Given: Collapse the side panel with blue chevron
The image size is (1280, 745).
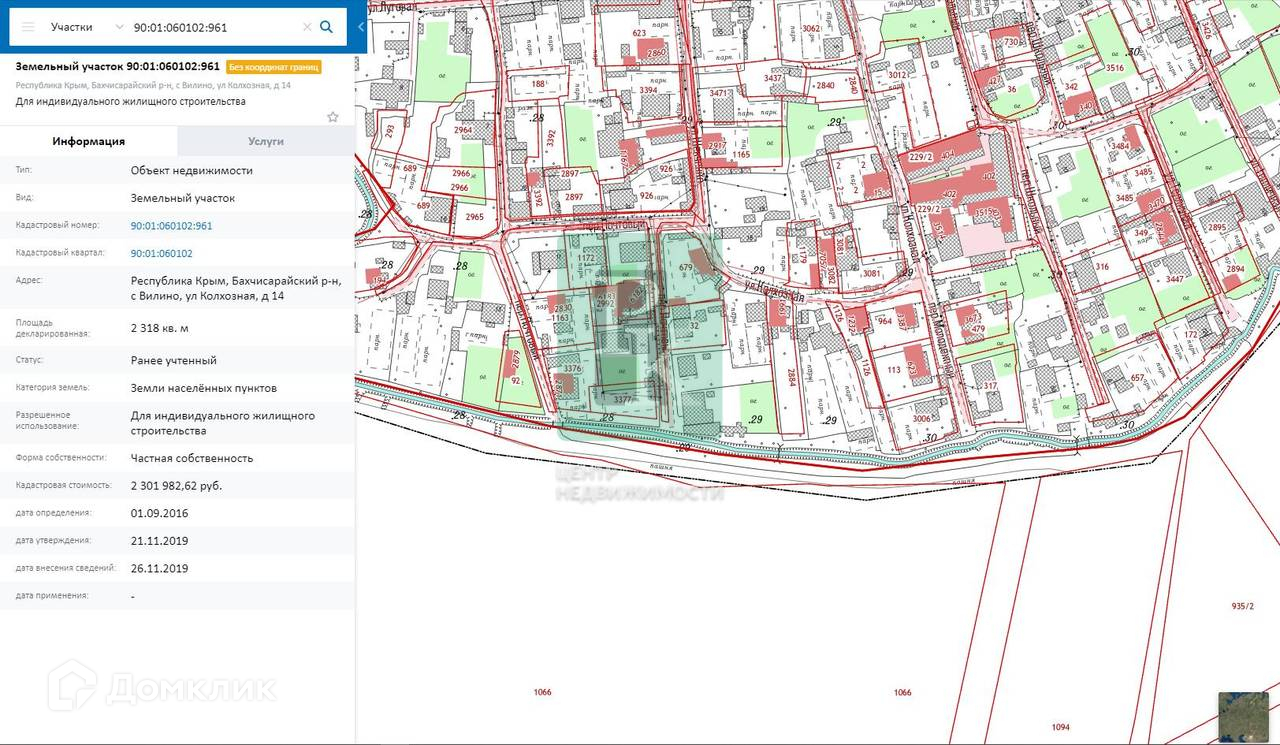Looking at the screenshot, I should tap(360, 27).
